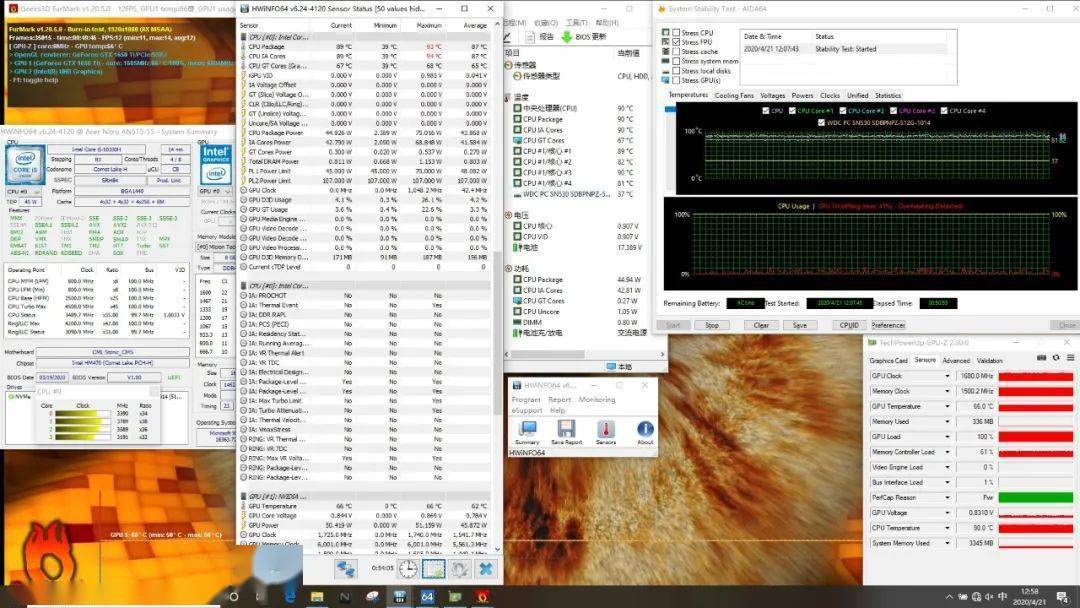
Task: Click the network transfer arrows icon
Action: point(345,569)
